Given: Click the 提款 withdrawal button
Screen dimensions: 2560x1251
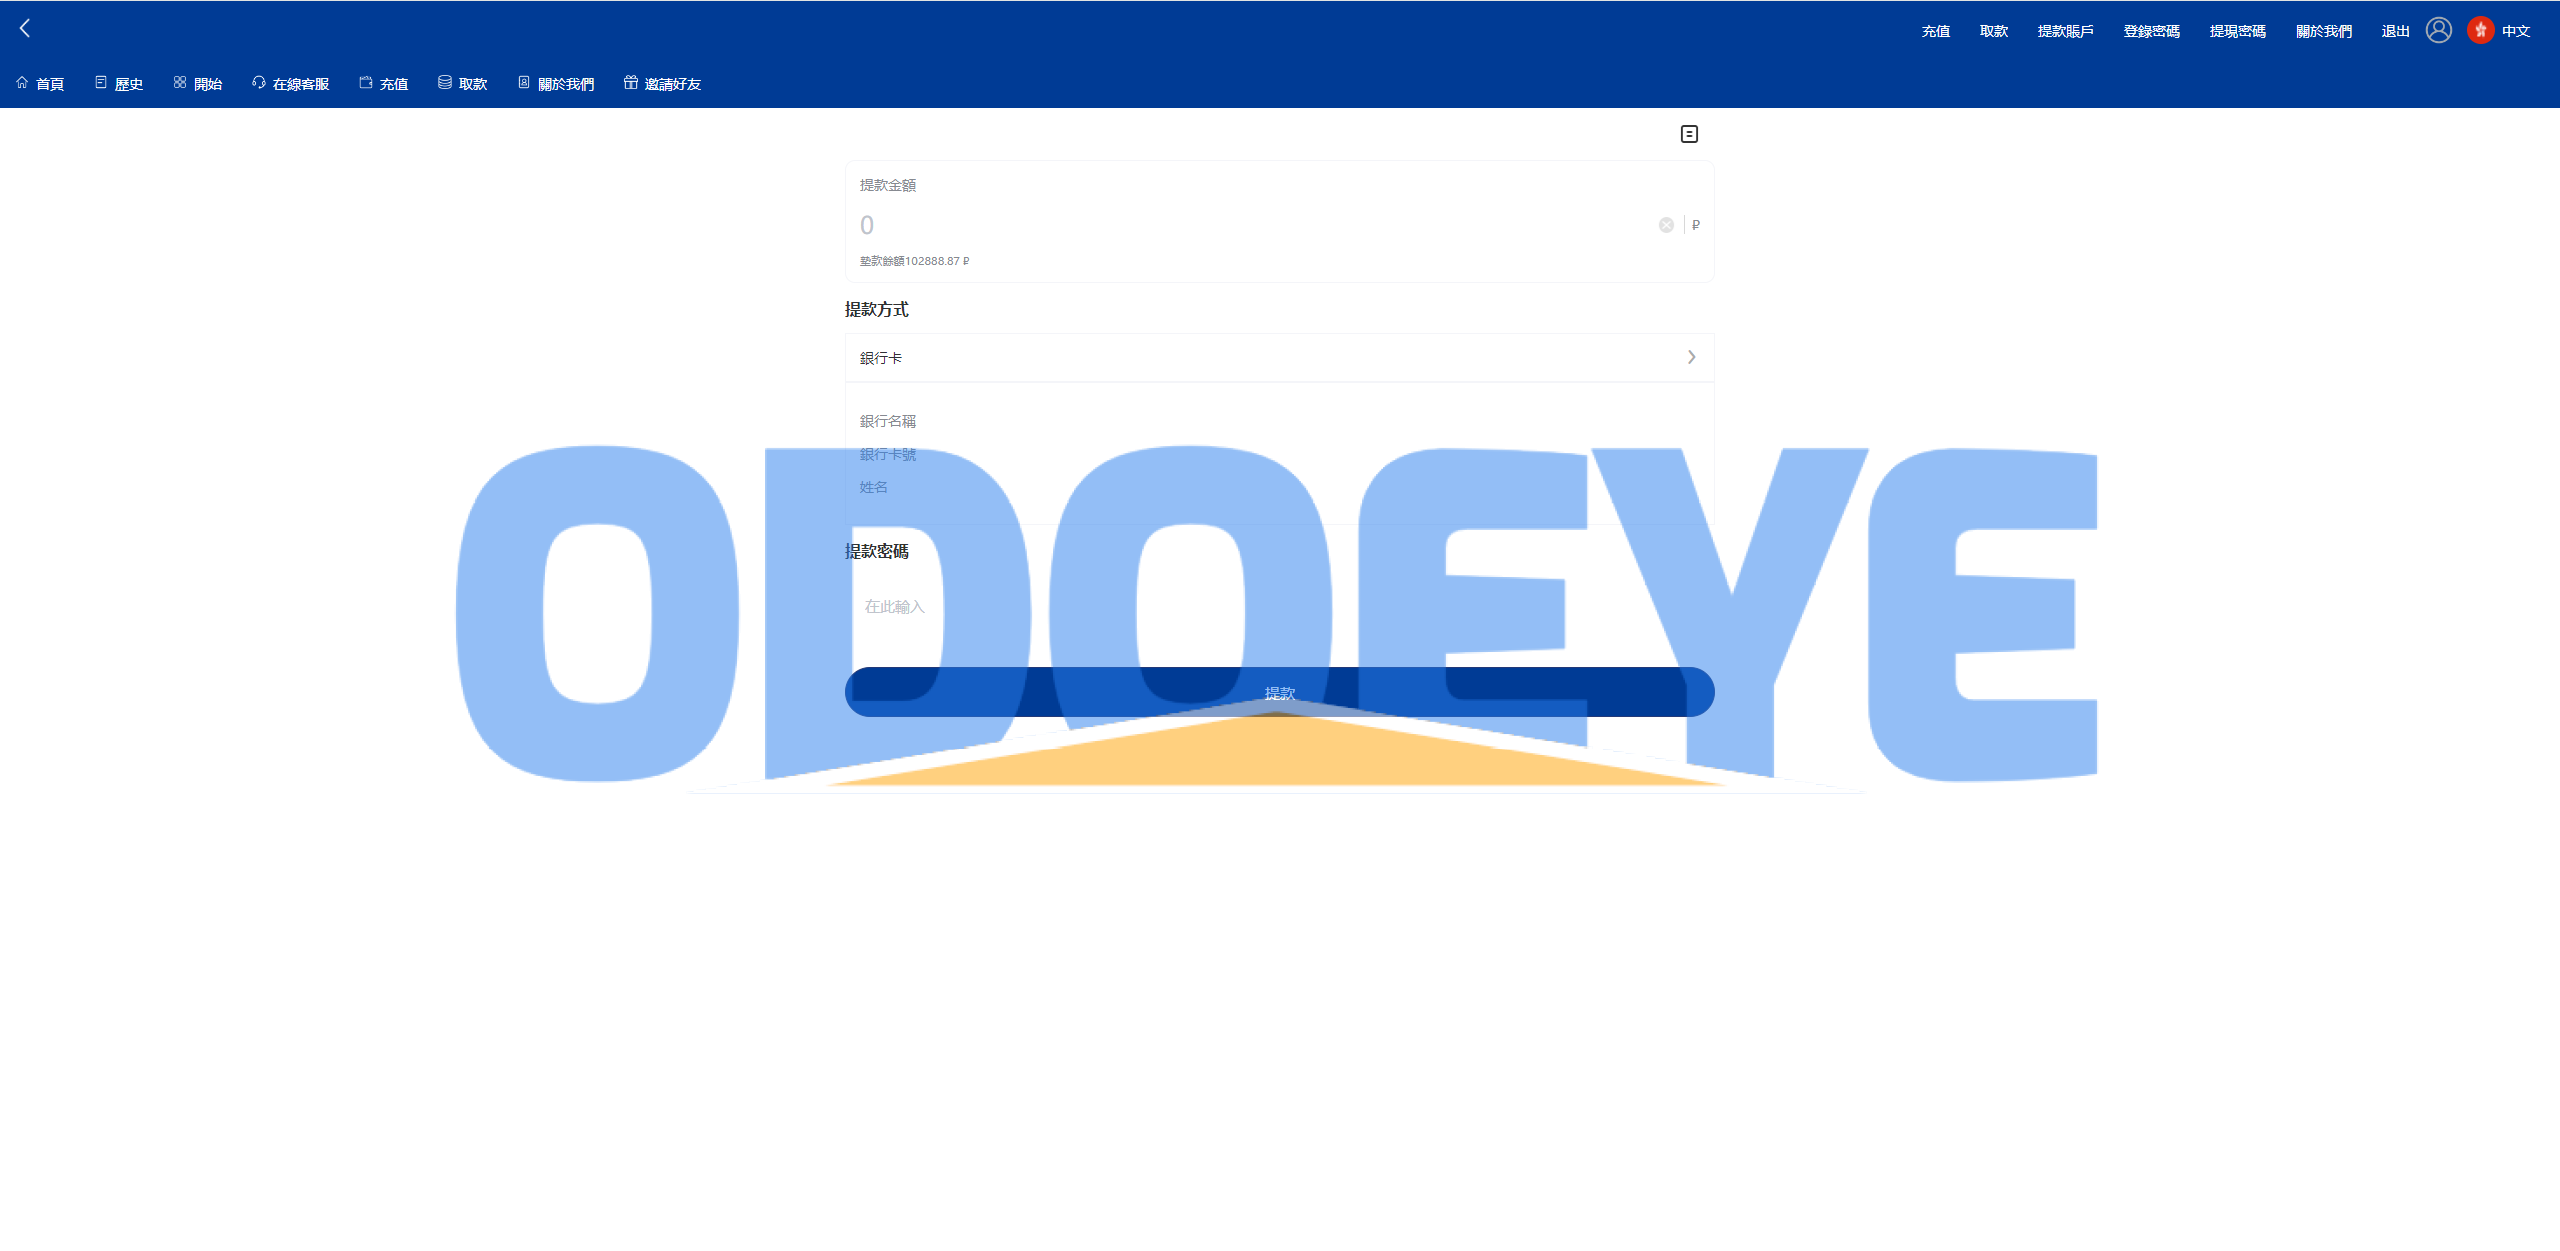Looking at the screenshot, I should pyautogui.click(x=1278, y=692).
